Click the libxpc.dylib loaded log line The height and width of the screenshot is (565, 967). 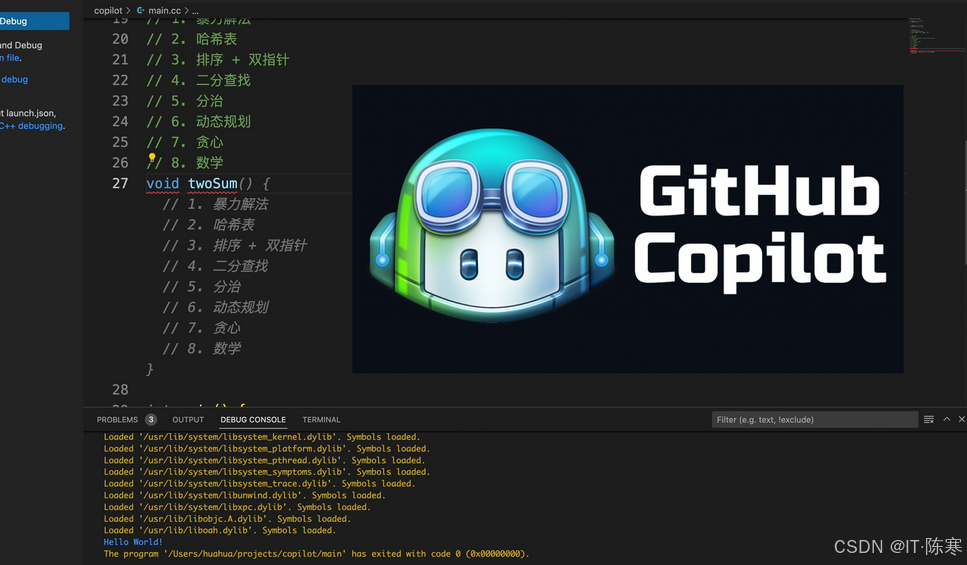pos(237,507)
